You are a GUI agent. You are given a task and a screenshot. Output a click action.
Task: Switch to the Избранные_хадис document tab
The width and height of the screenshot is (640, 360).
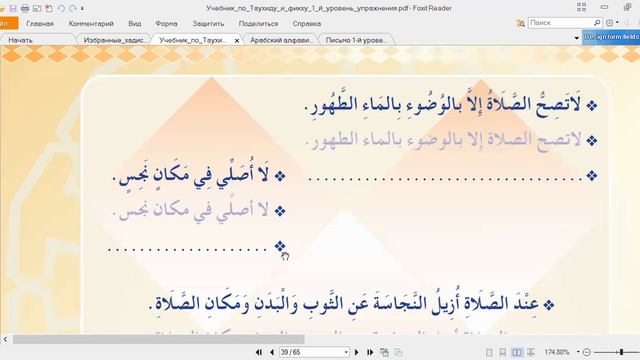click(x=113, y=40)
